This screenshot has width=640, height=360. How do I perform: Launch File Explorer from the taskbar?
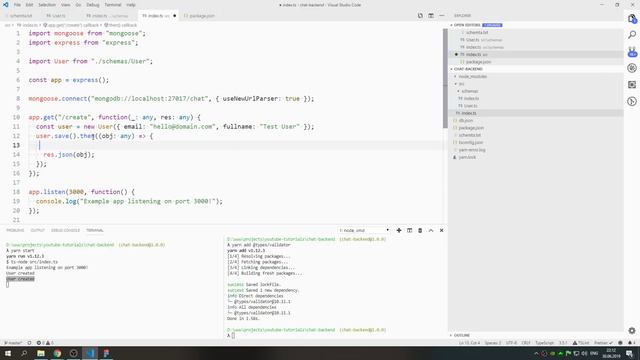click(41, 353)
